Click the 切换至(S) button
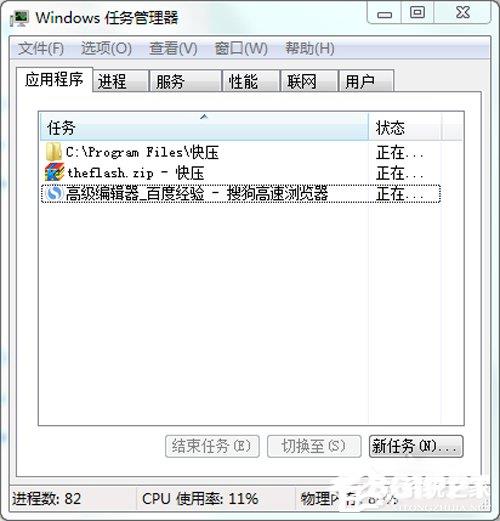500x521 pixels. 314,446
